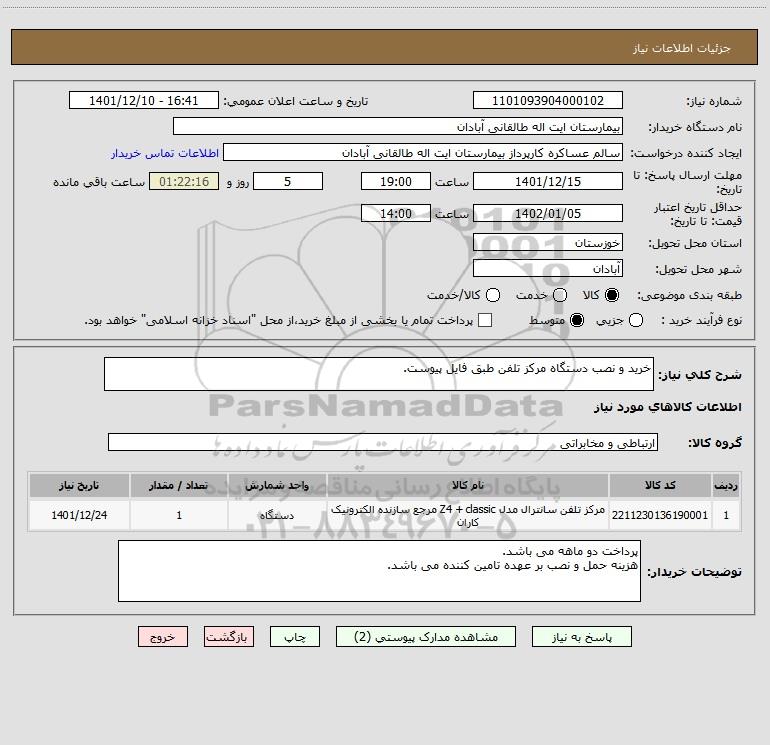Click the تاریخ نیاز column header

tap(79, 486)
